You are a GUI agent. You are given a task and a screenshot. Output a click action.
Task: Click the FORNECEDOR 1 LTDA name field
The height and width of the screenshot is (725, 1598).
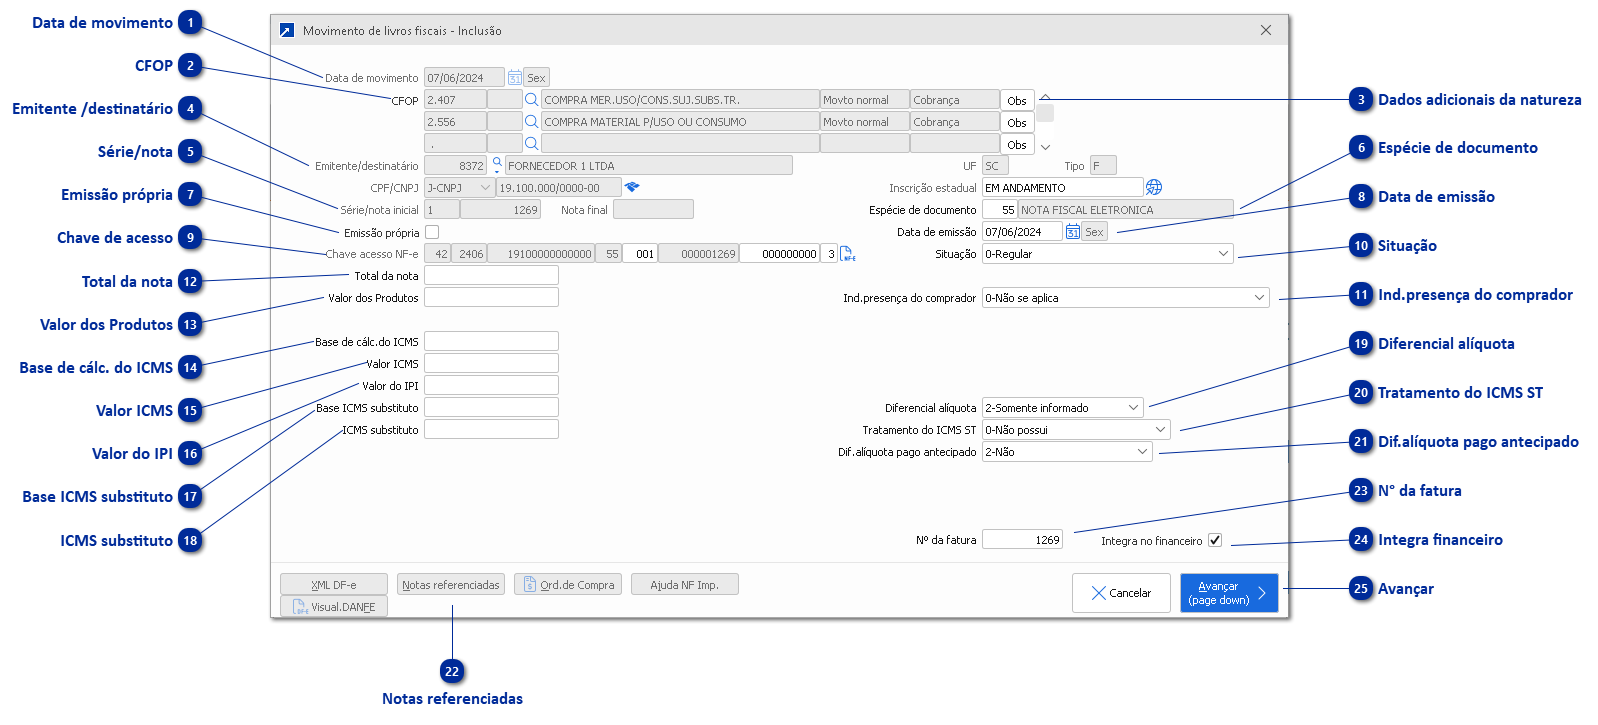point(649,166)
